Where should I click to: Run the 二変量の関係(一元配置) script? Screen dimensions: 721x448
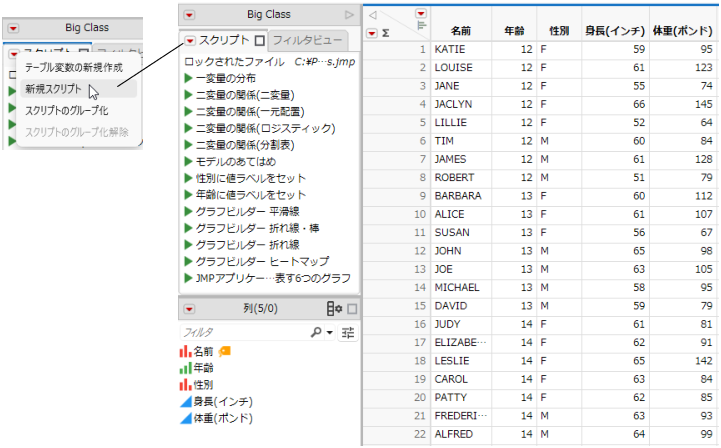(188, 111)
